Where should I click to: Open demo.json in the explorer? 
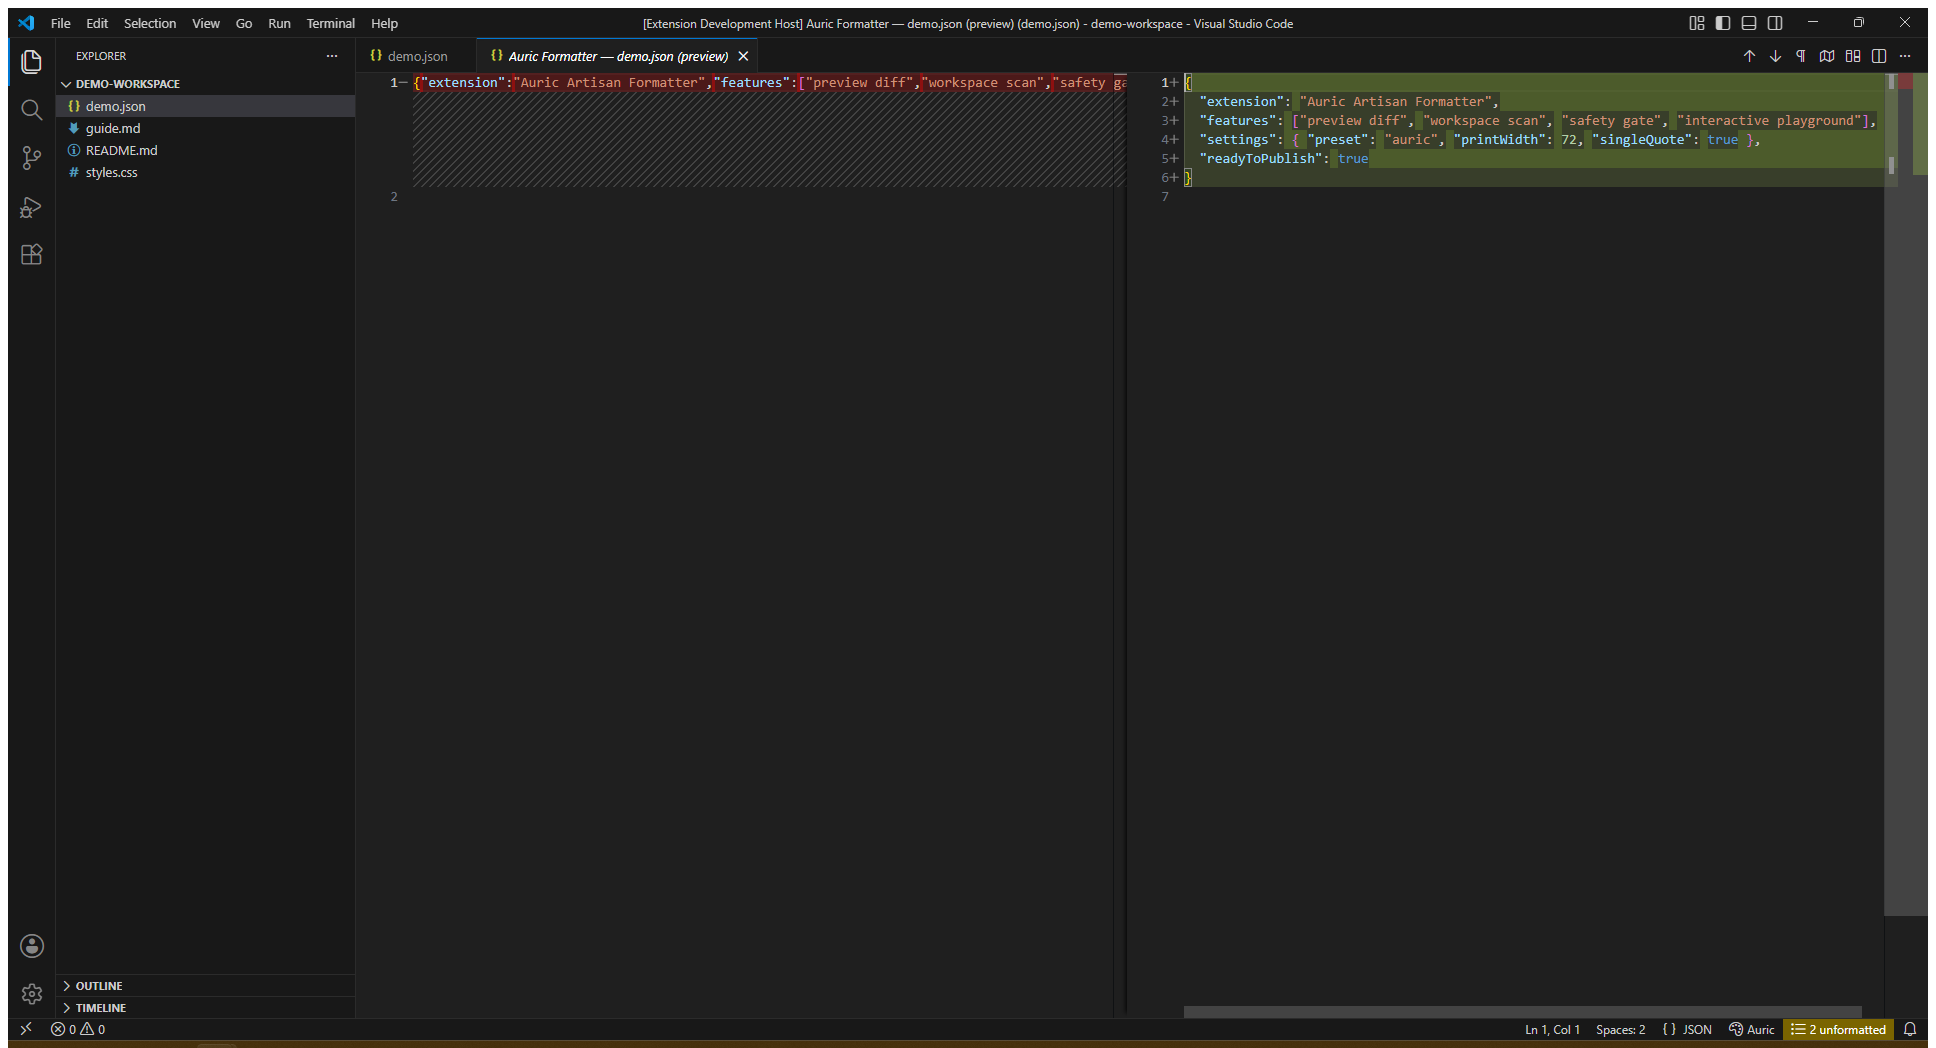click(x=205, y=106)
